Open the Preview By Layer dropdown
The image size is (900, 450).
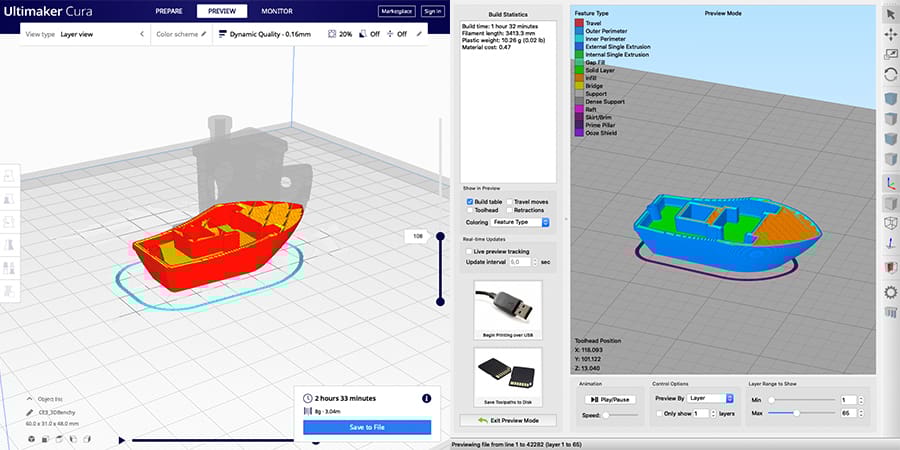pos(711,398)
